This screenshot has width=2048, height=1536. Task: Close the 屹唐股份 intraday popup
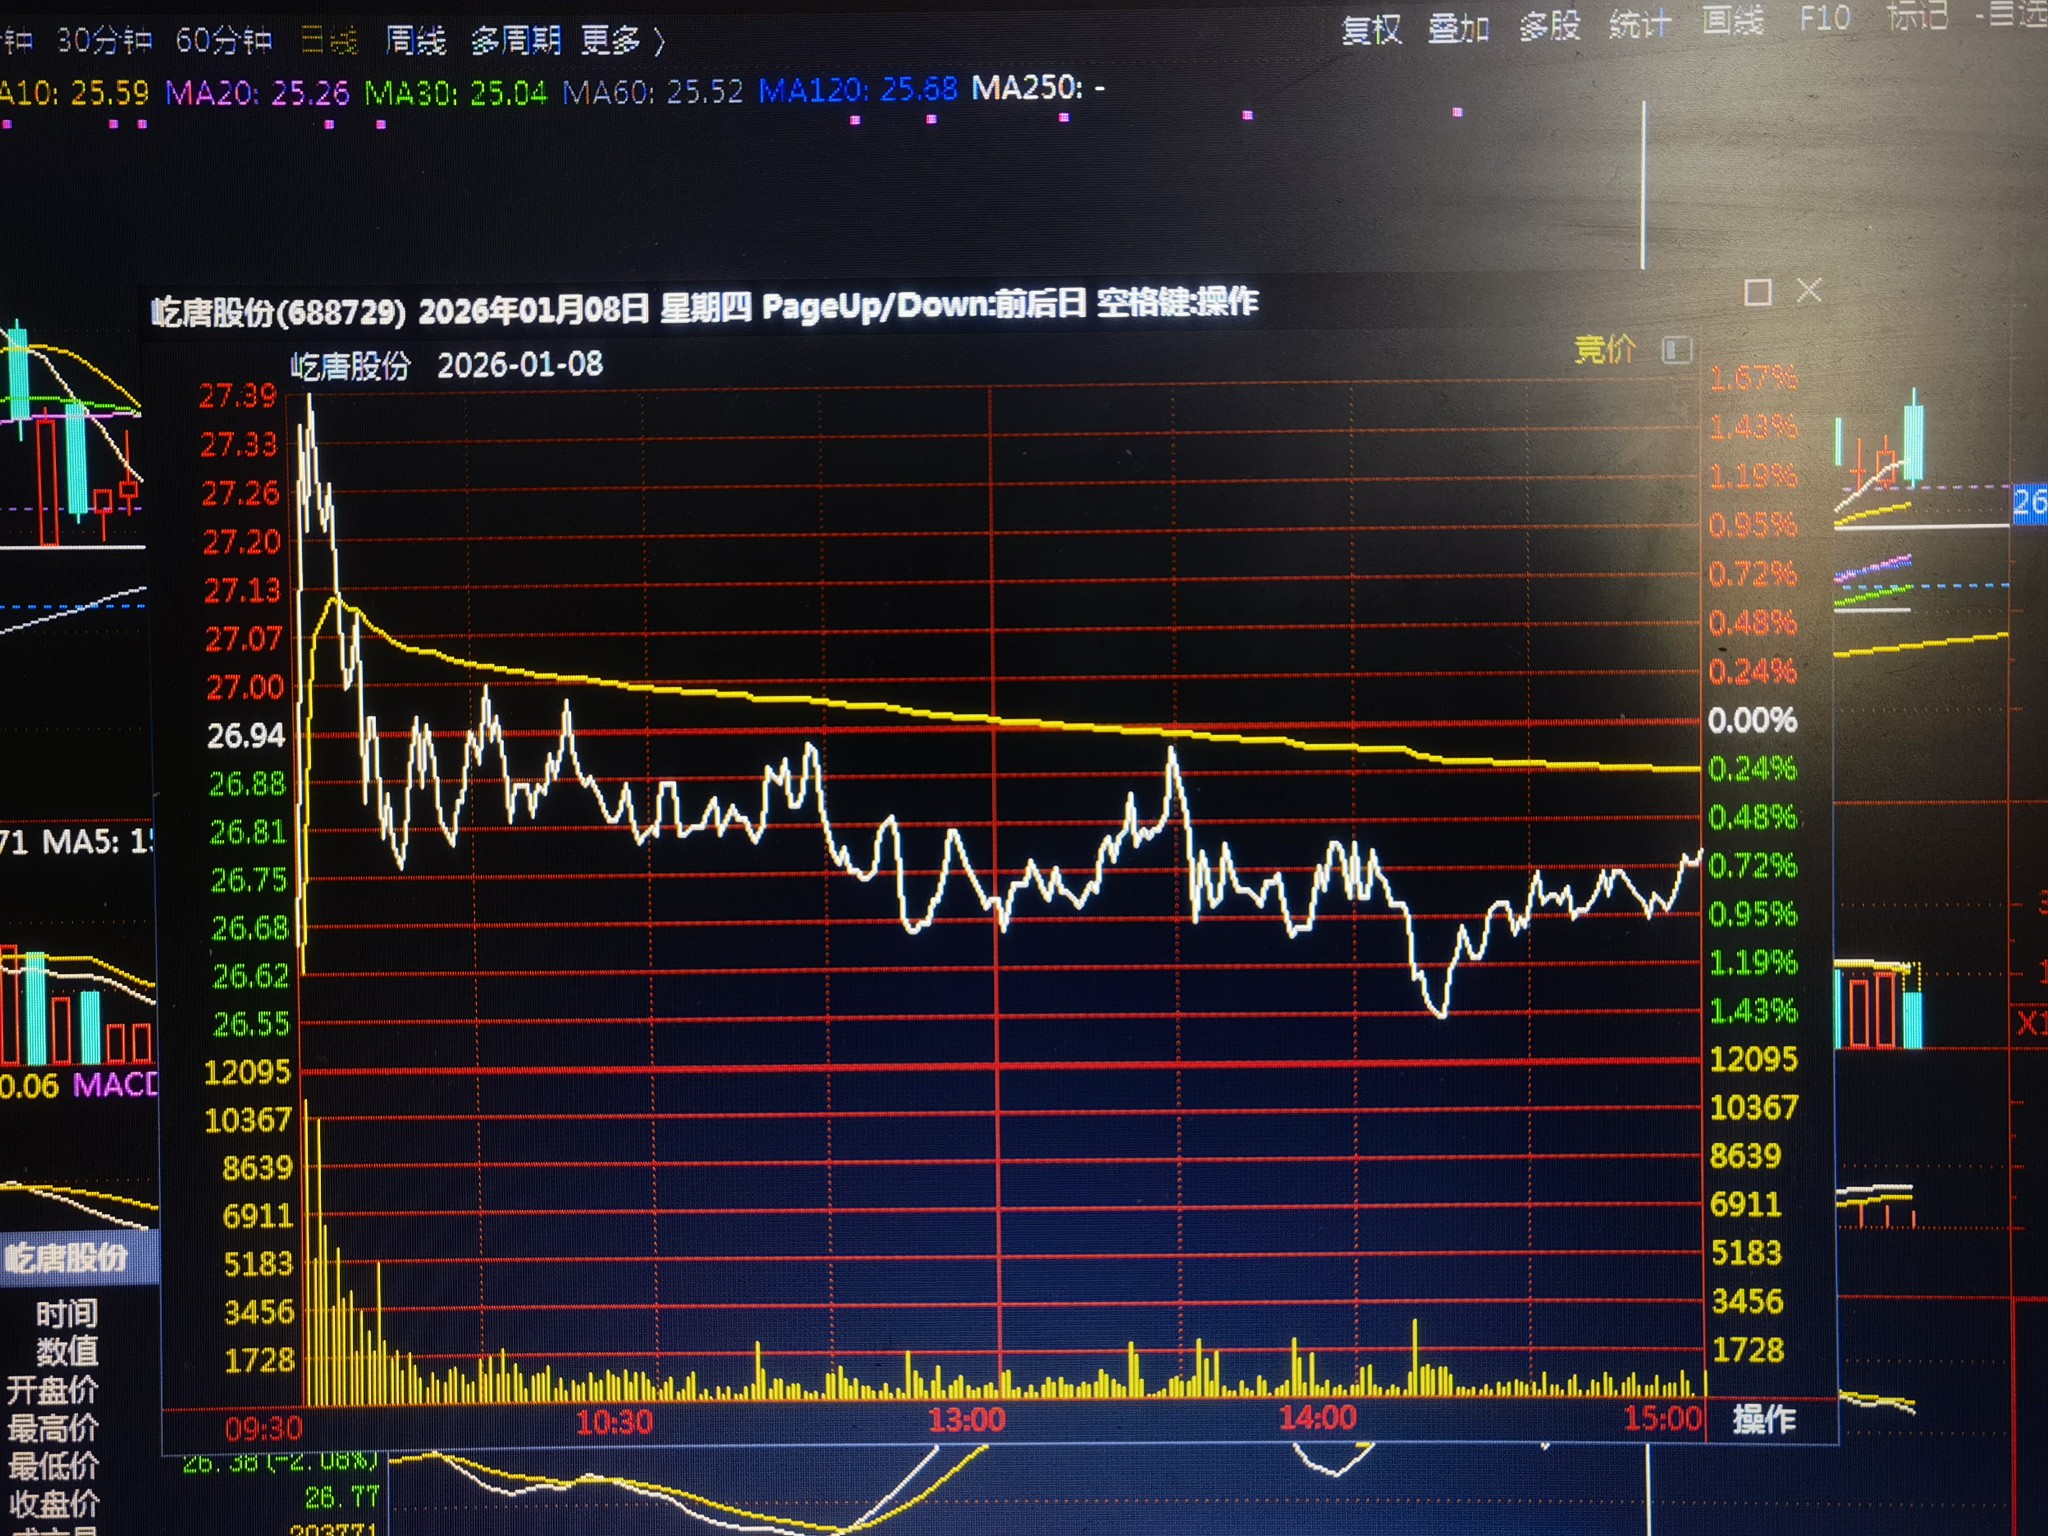(x=1809, y=291)
